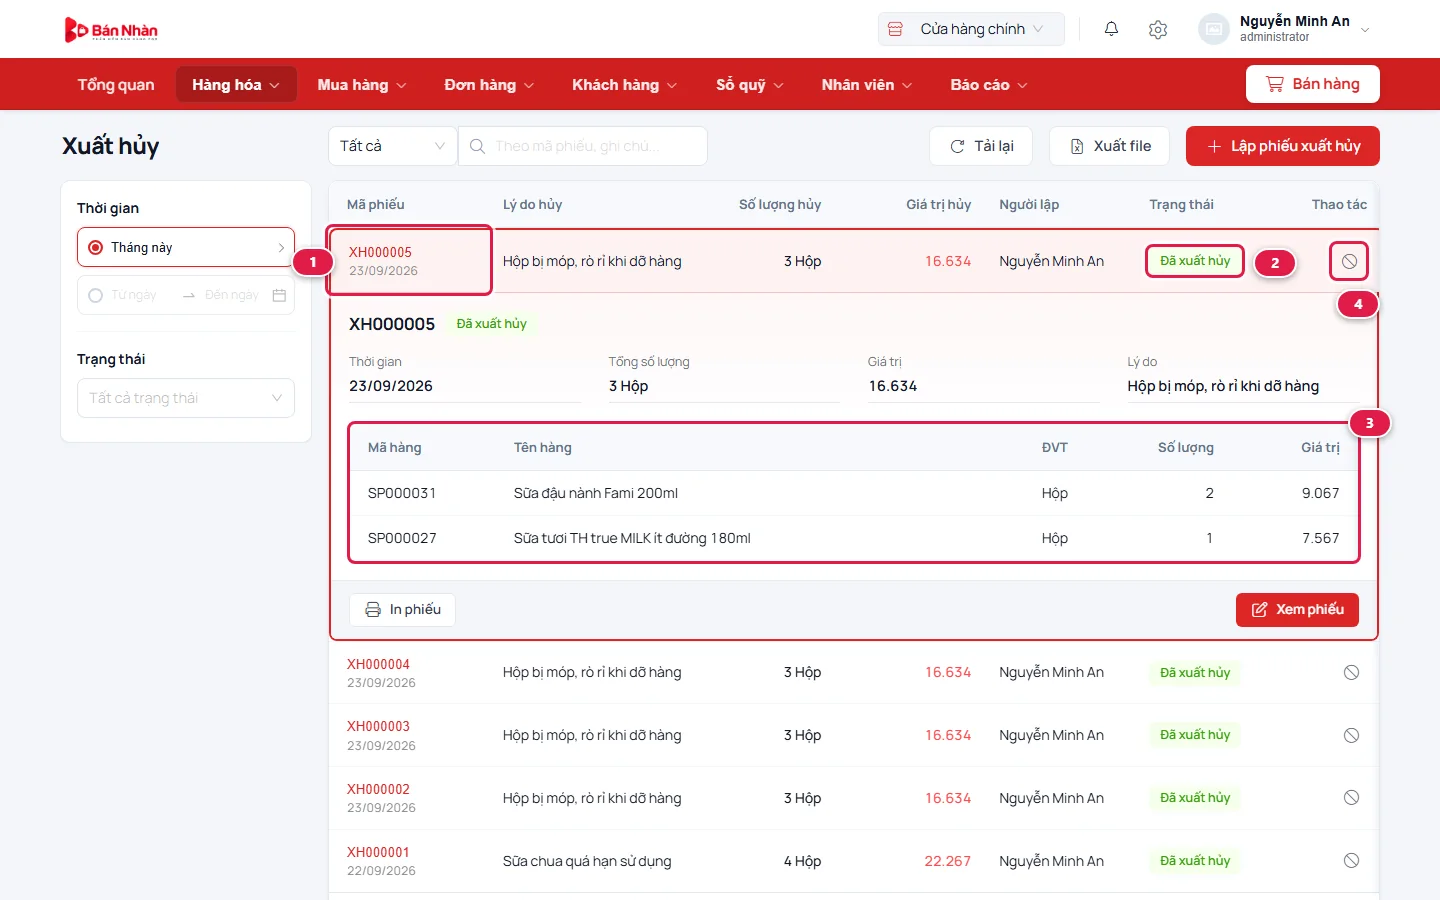This screenshot has width=1440, height=900.
Task: Open the Hàng hóa menu
Action: tap(236, 85)
